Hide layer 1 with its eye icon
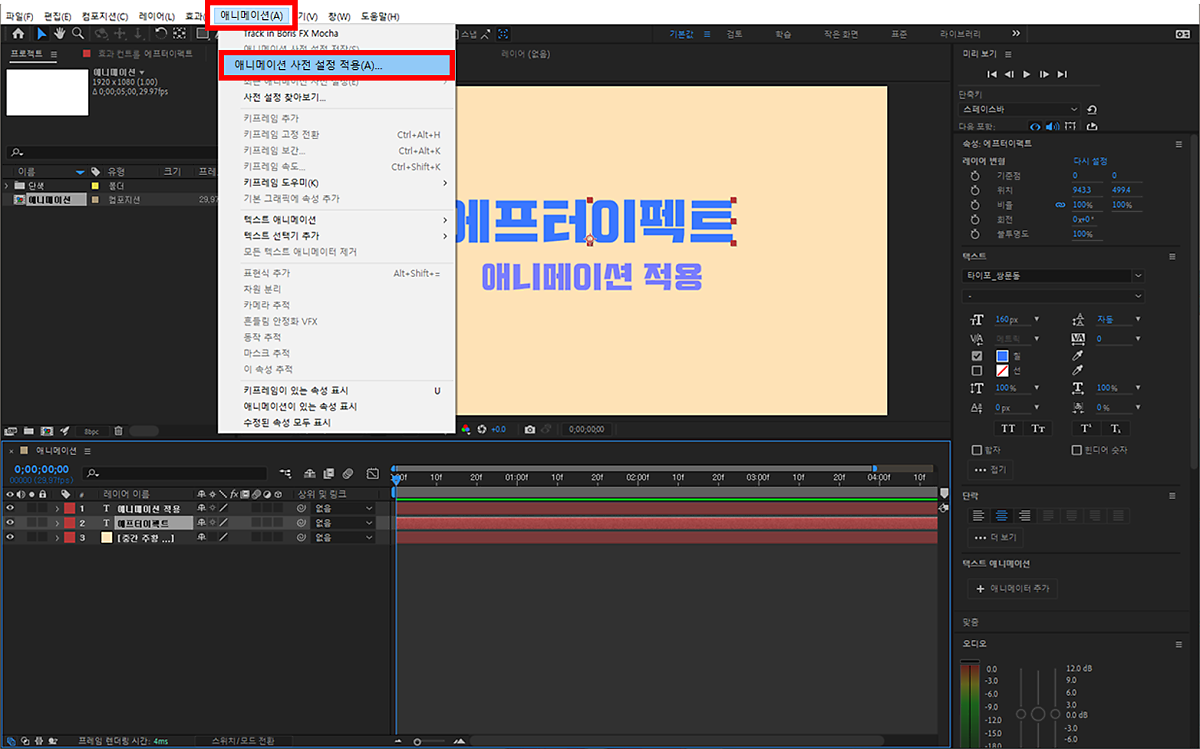This screenshot has height=749, width=1200. pyautogui.click(x=10, y=509)
